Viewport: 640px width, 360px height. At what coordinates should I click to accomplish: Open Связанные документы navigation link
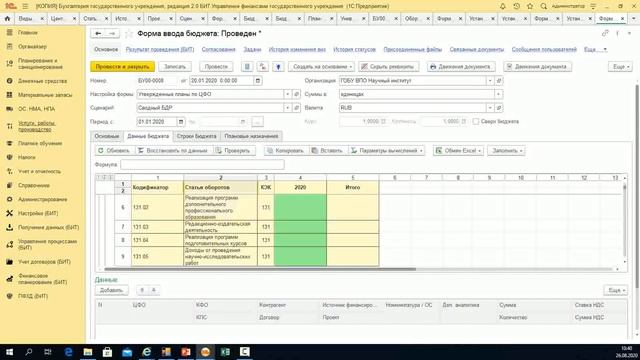click(477, 49)
